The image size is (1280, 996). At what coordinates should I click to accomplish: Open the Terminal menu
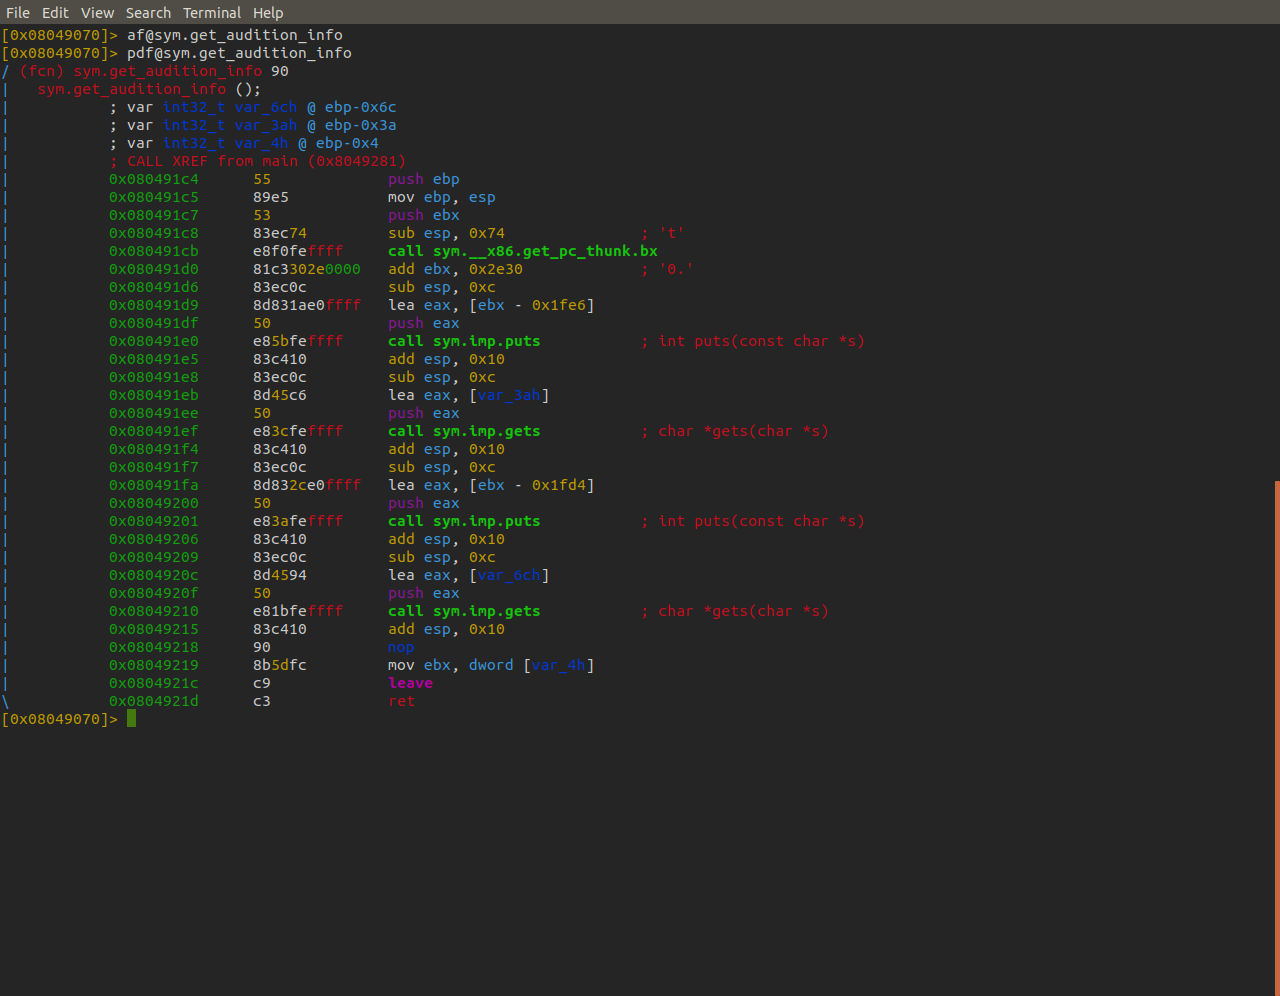click(x=212, y=13)
